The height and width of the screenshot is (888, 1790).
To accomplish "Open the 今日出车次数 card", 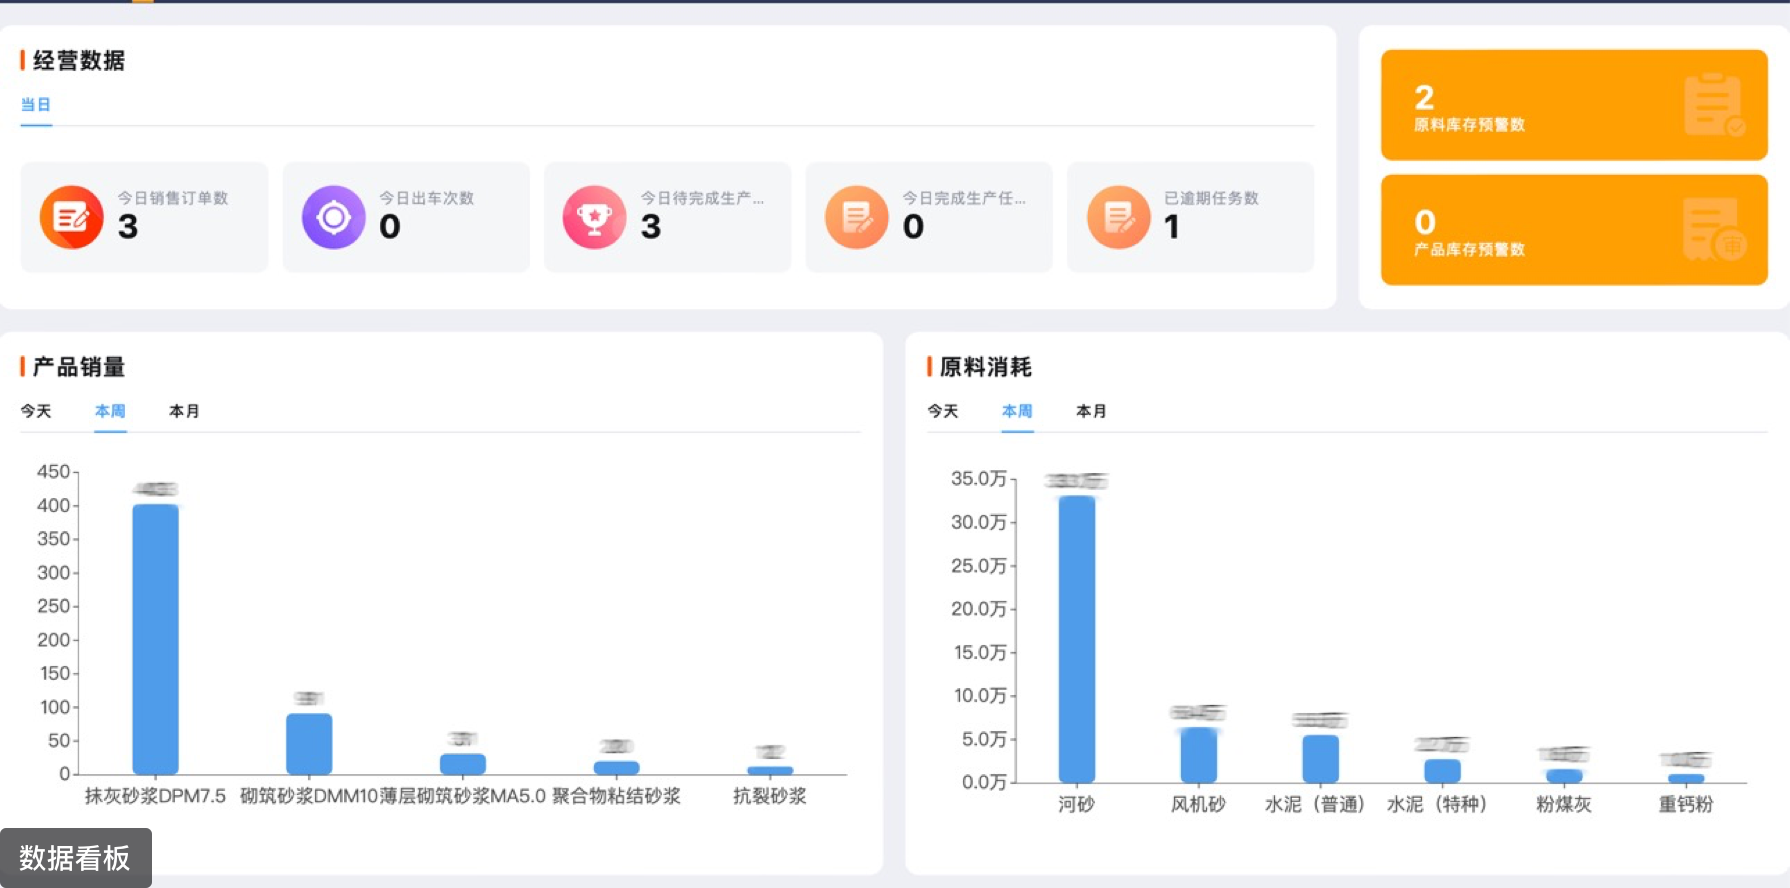I will tap(406, 217).
